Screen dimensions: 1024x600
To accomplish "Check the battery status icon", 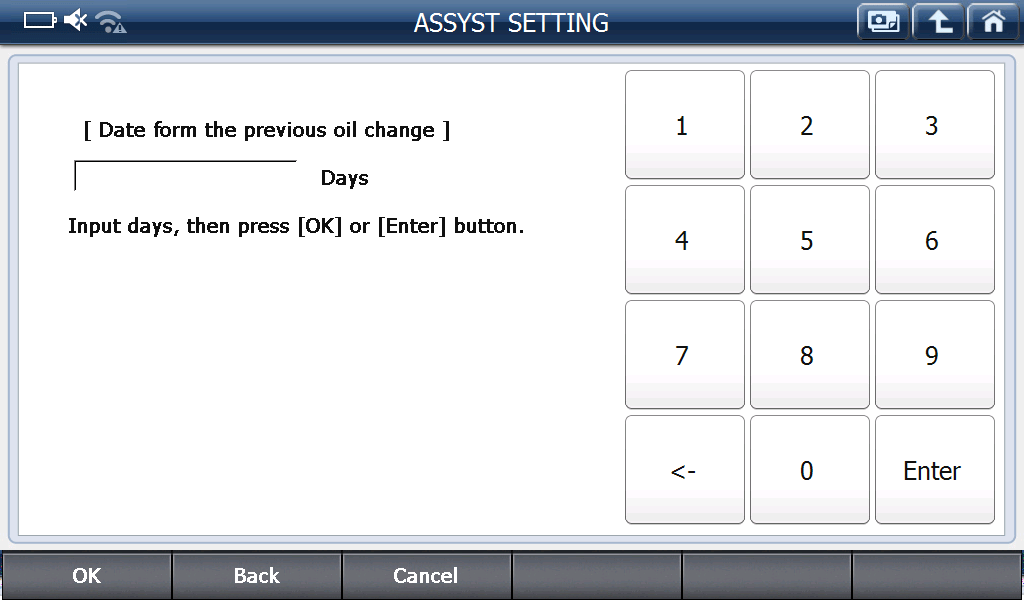I will pos(40,20).
